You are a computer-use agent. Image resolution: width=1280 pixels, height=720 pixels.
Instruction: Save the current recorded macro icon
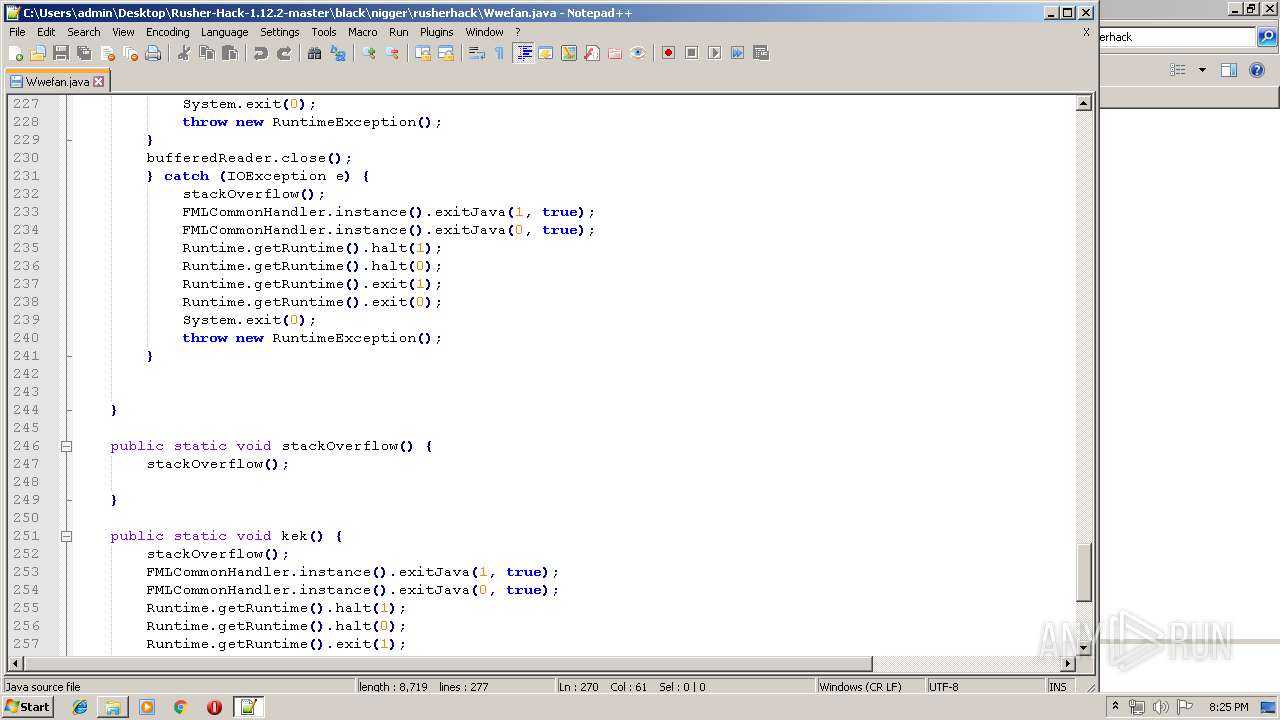point(761,53)
